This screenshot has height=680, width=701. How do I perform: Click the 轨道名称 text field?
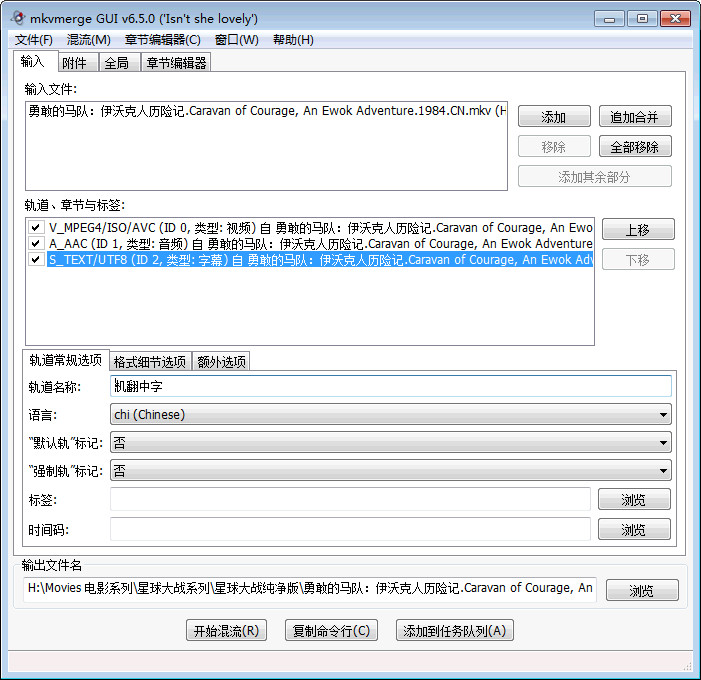[x=390, y=386]
